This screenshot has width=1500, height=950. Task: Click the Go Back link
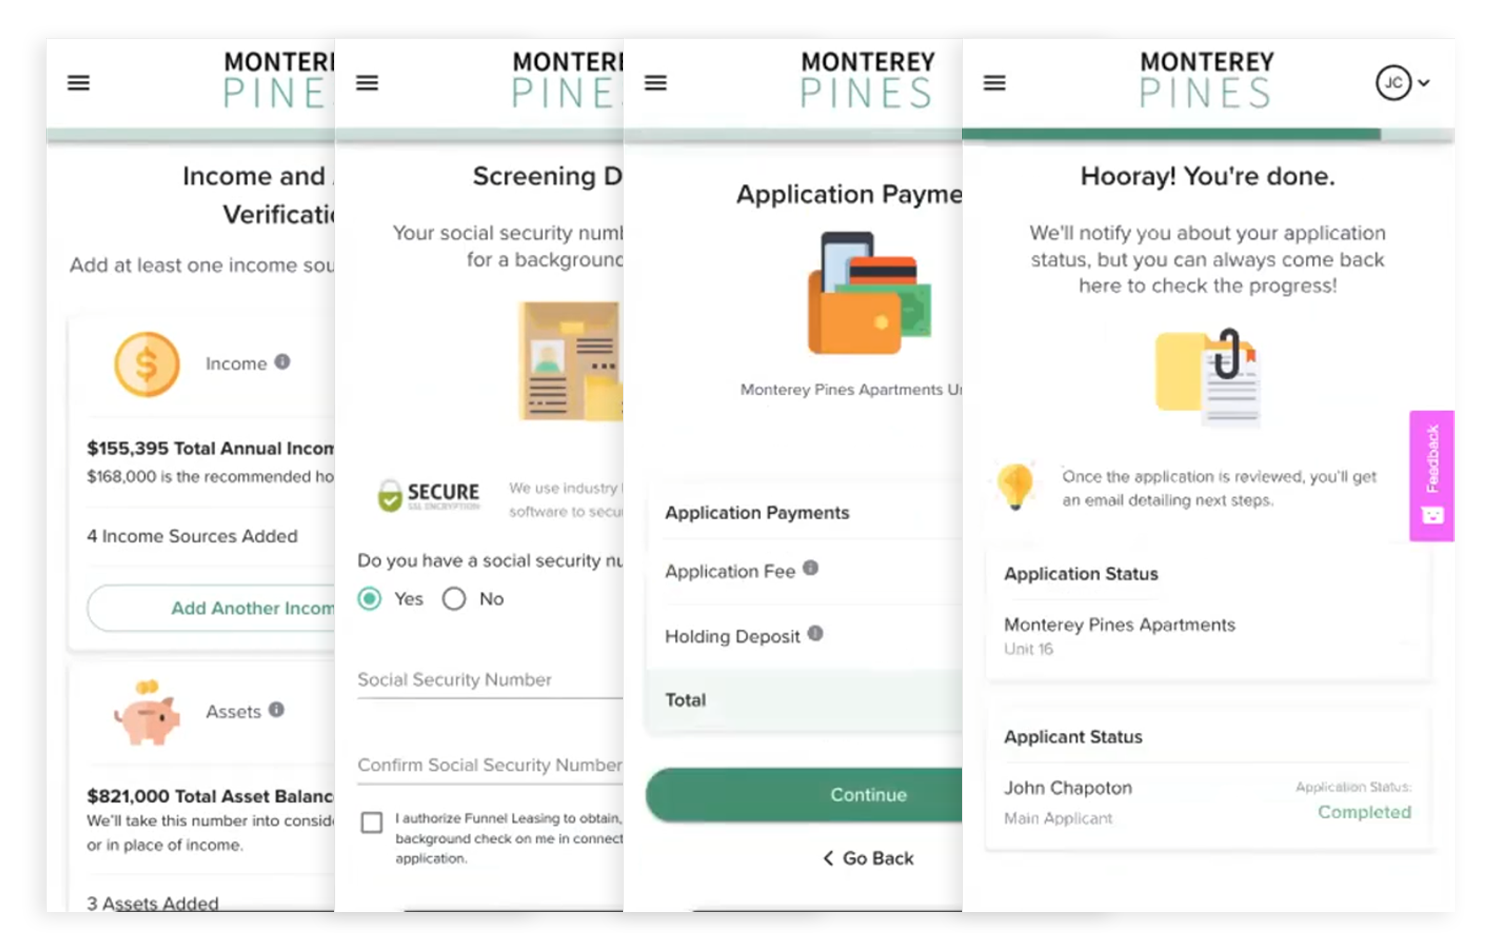tap(867, 857)
